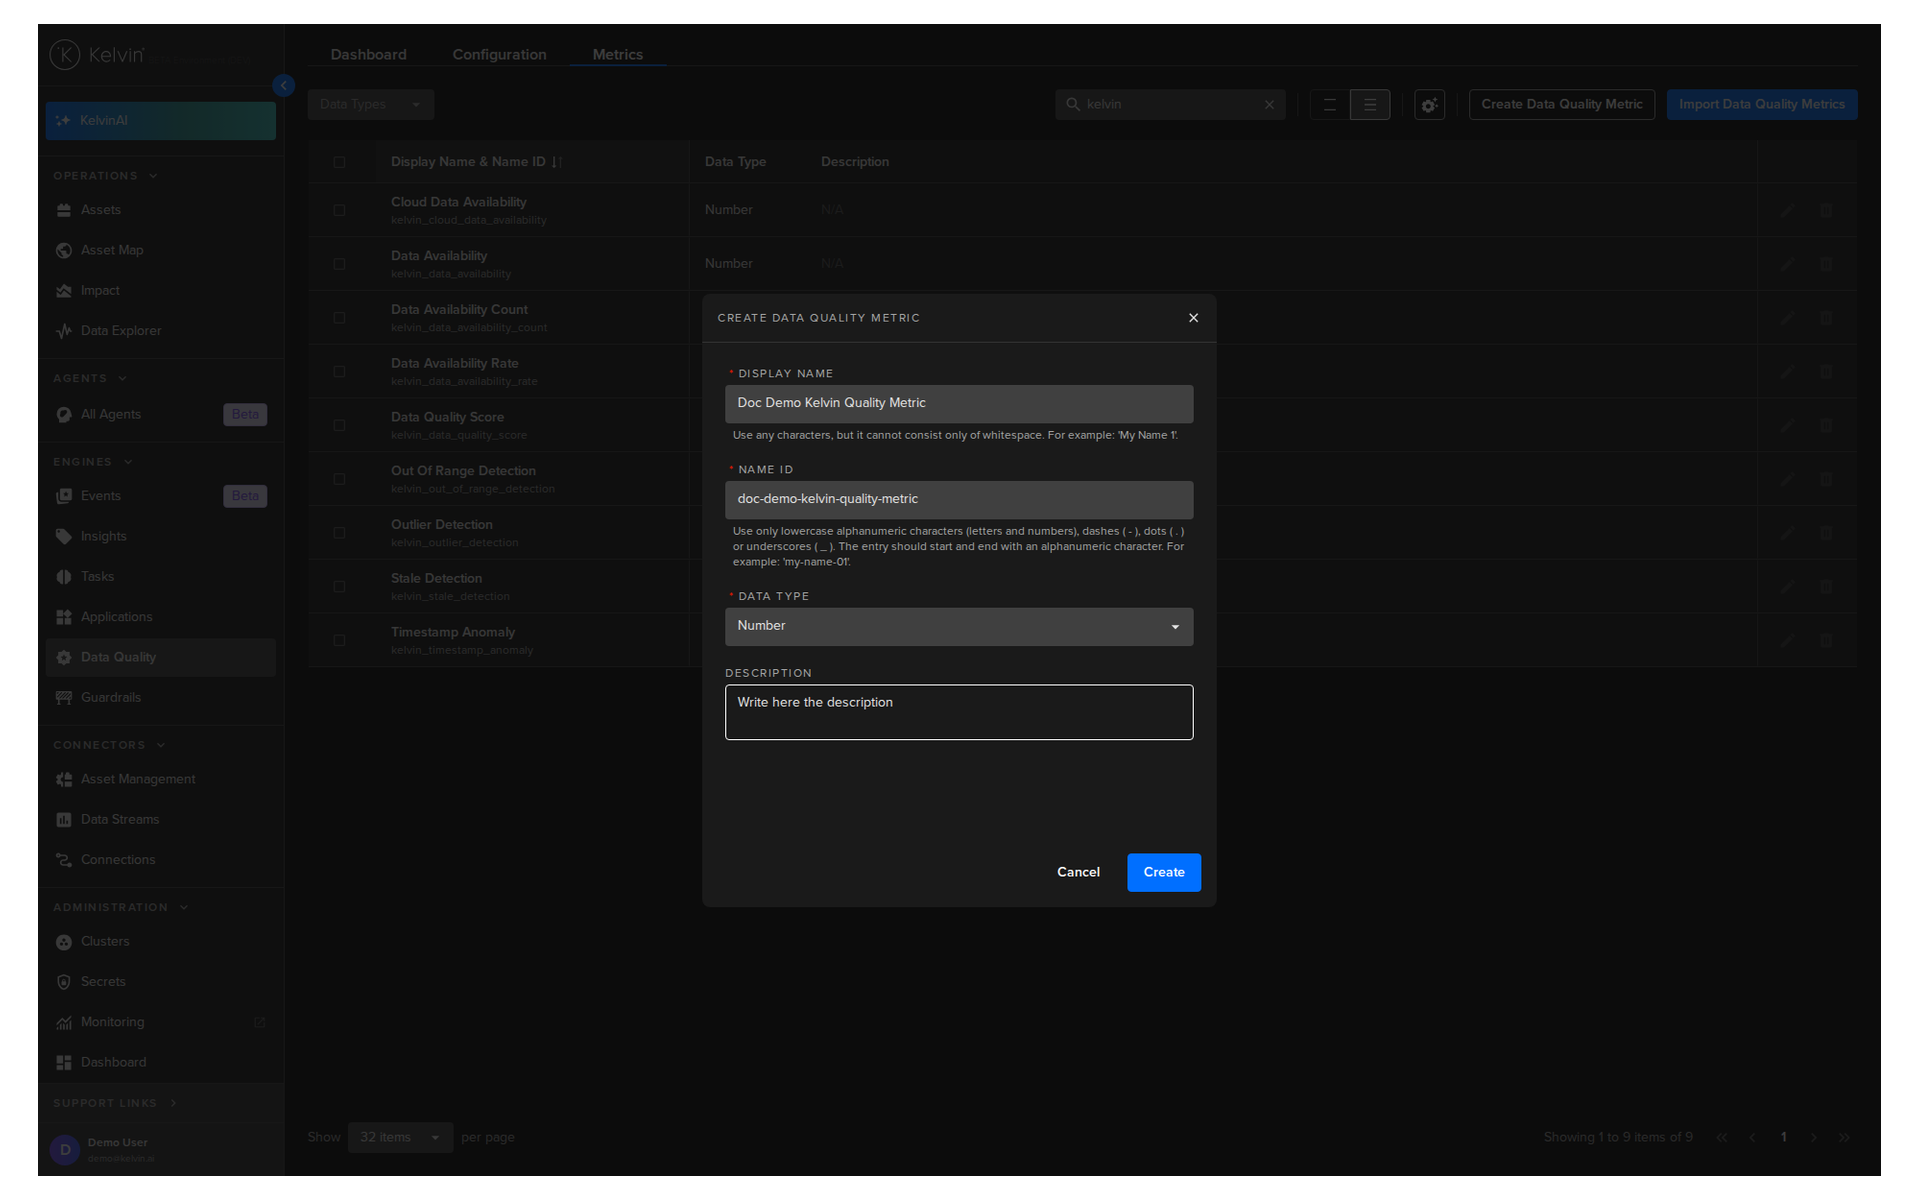Open the Impact sidebar icon
Image resolution: width=1920 pixels, height=1200 pixels.
click(64, 291)
